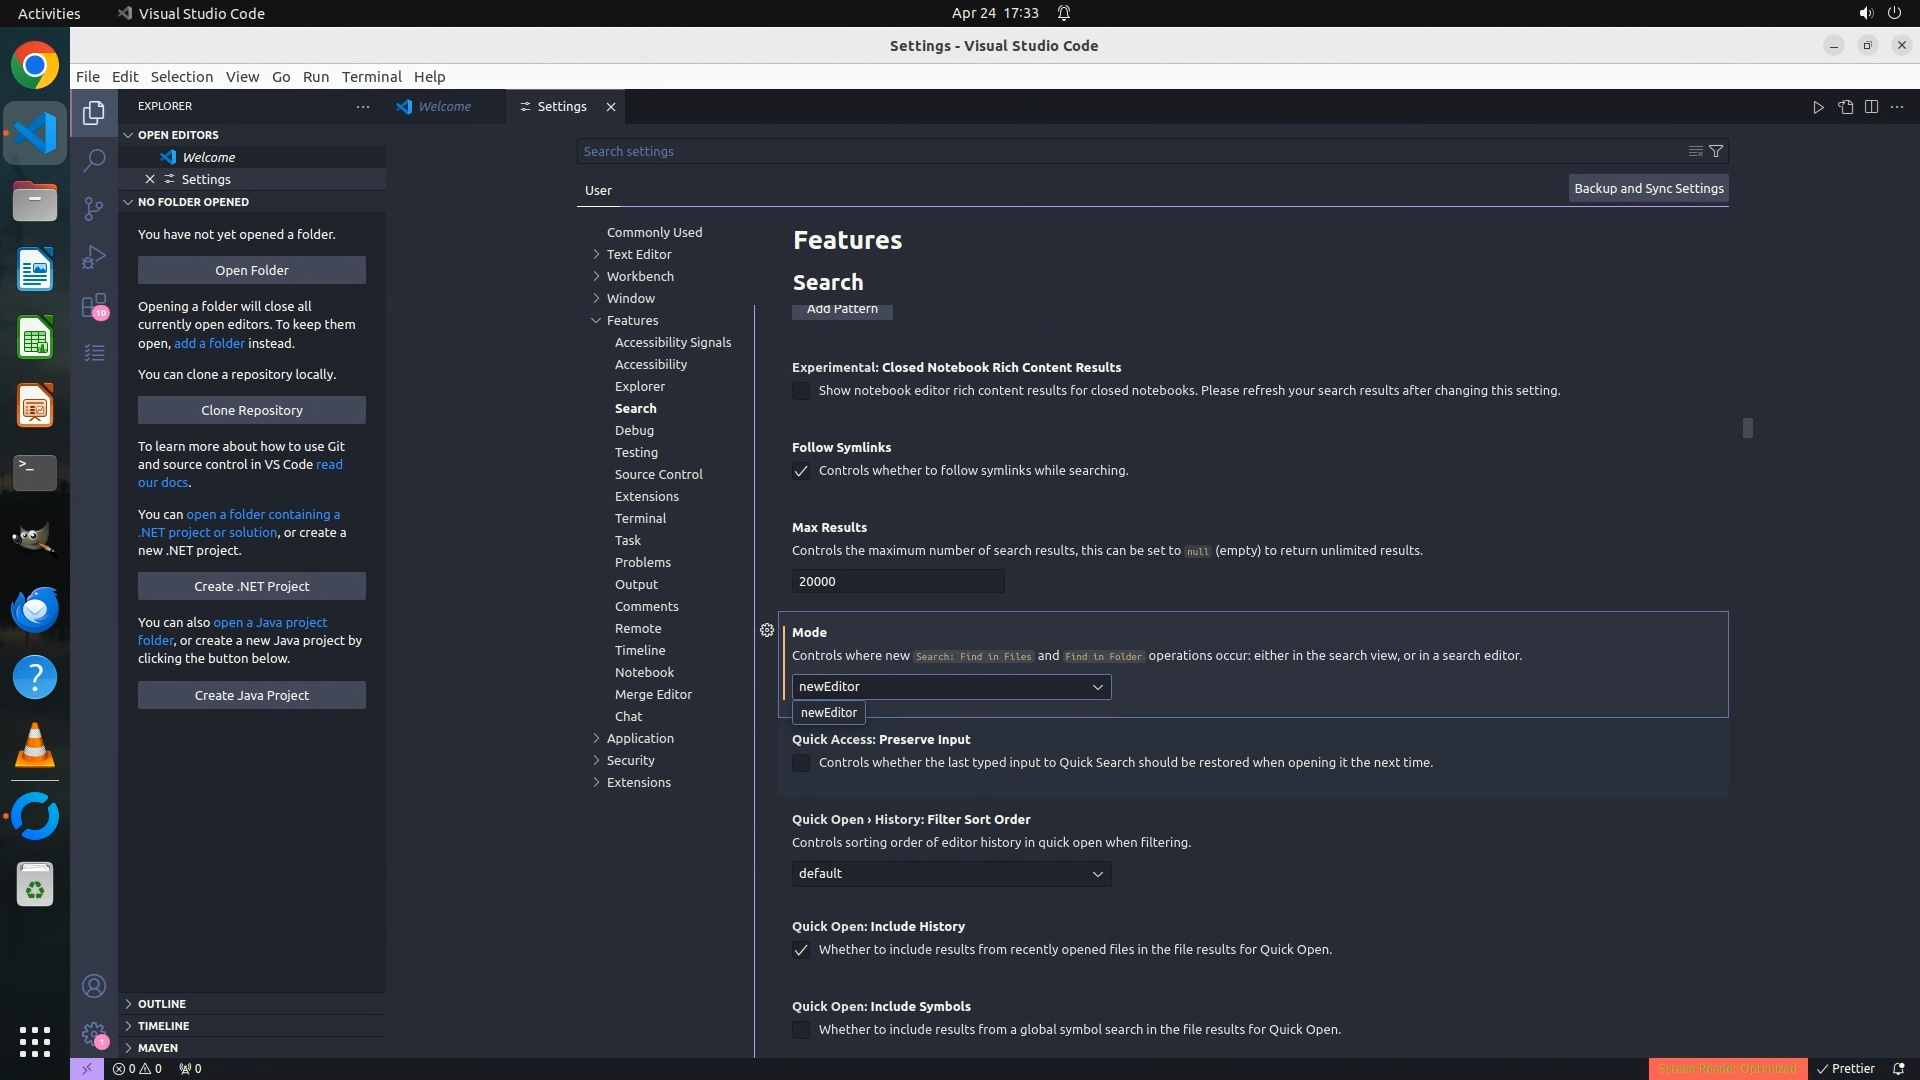Viewport: 1920px width, 1080px height.
Task: Click the filter settings funnel icon
Action: pyautogui.click(x=1716, y=151)
